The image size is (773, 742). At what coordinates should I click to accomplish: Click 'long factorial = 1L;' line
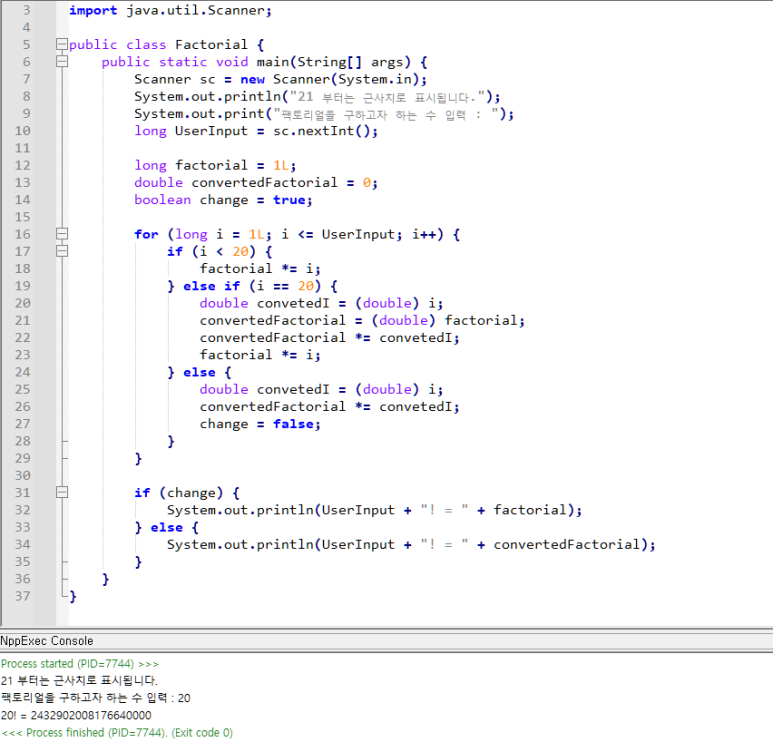click(x=215, y=166)
